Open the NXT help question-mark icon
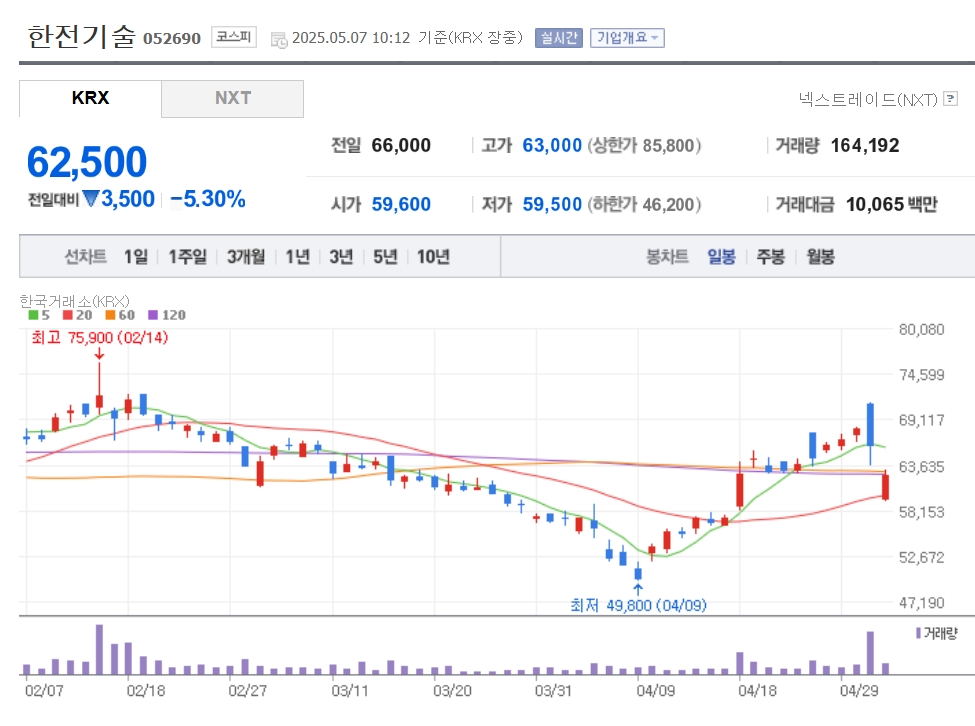Screen dimensions: 975x726 click(950, 99)
